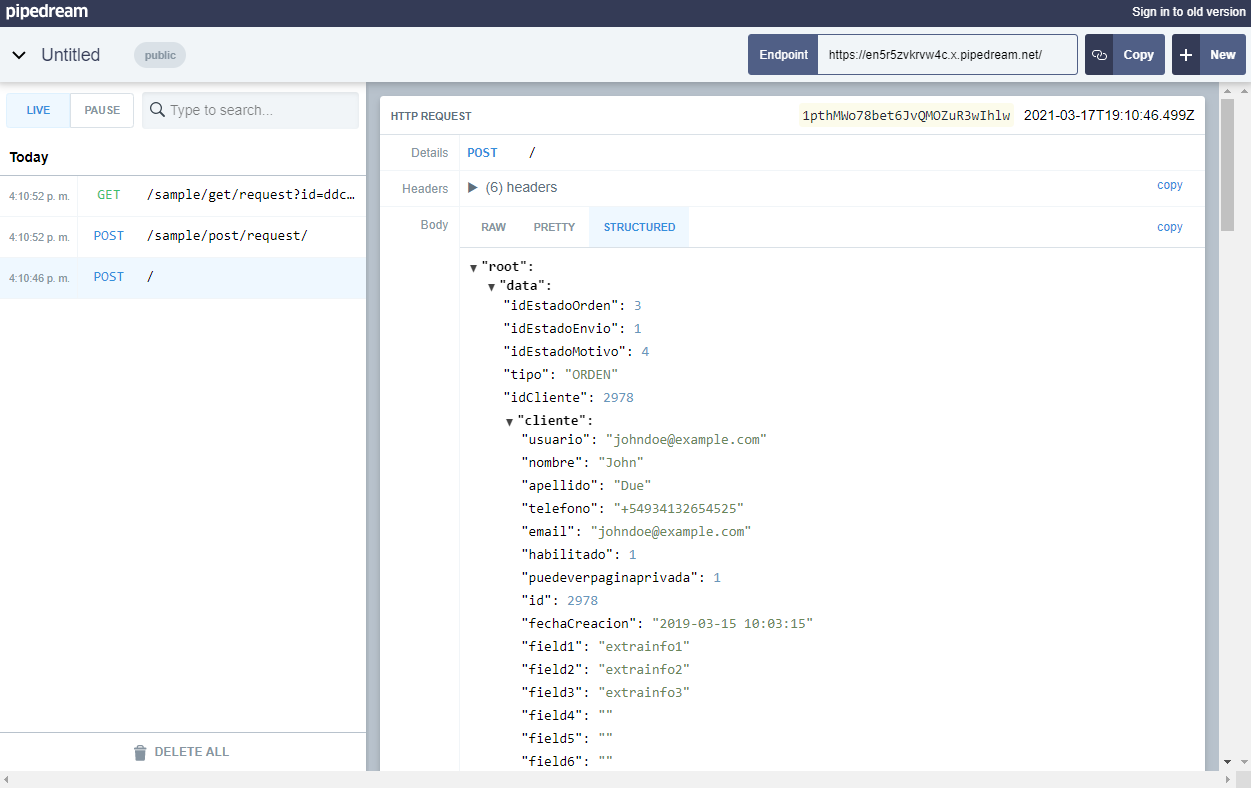Click the "ORDEN" tipo value

point(592,375)
